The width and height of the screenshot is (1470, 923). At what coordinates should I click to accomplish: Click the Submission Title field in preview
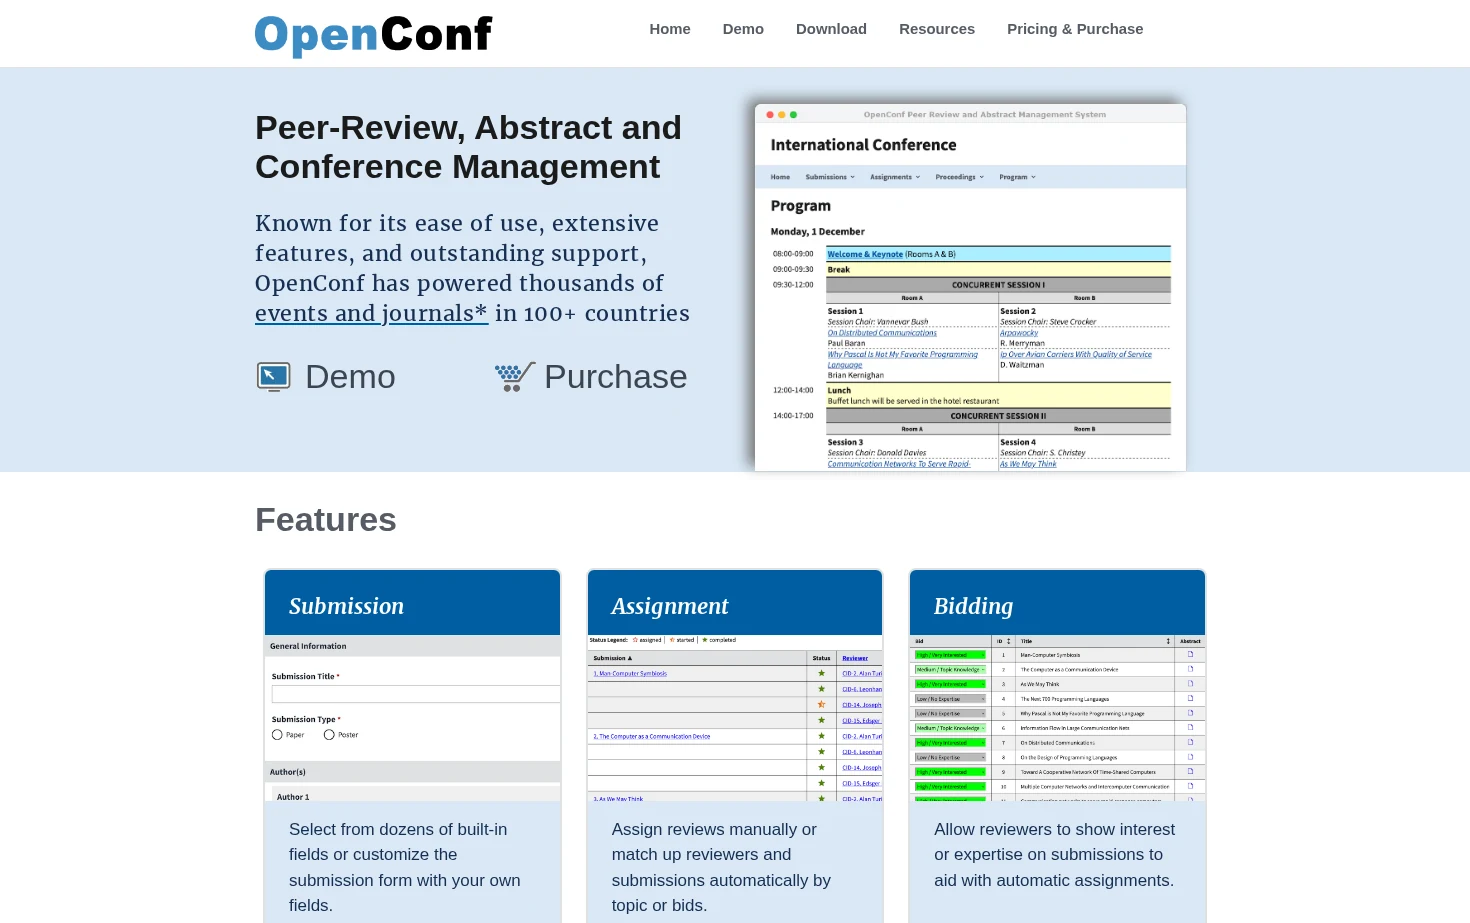click(415, 694)
